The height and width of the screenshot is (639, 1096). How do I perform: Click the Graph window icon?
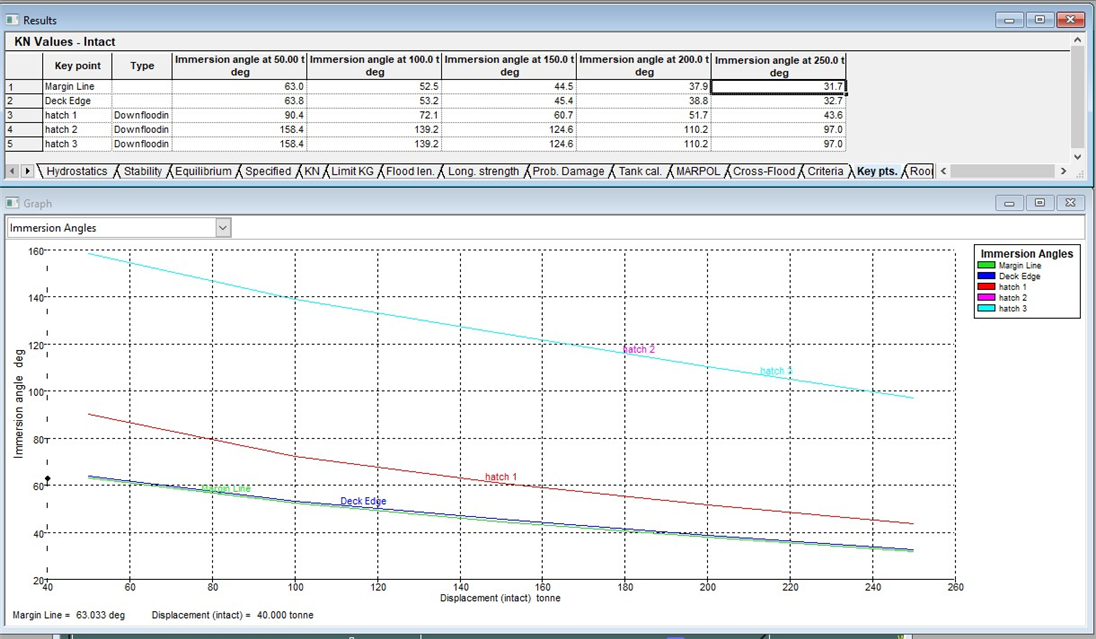[12, 203]
